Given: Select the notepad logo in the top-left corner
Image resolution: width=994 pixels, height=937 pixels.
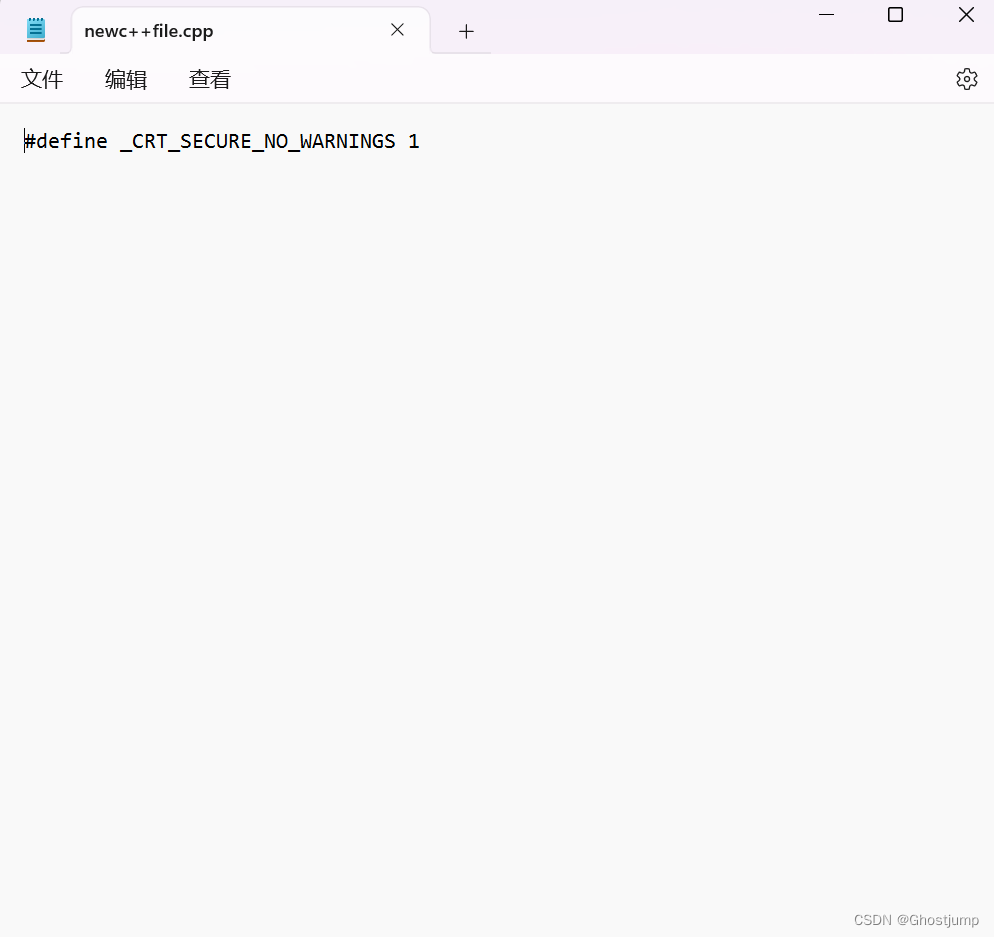Looking at the screenshot, I should 36,29.
